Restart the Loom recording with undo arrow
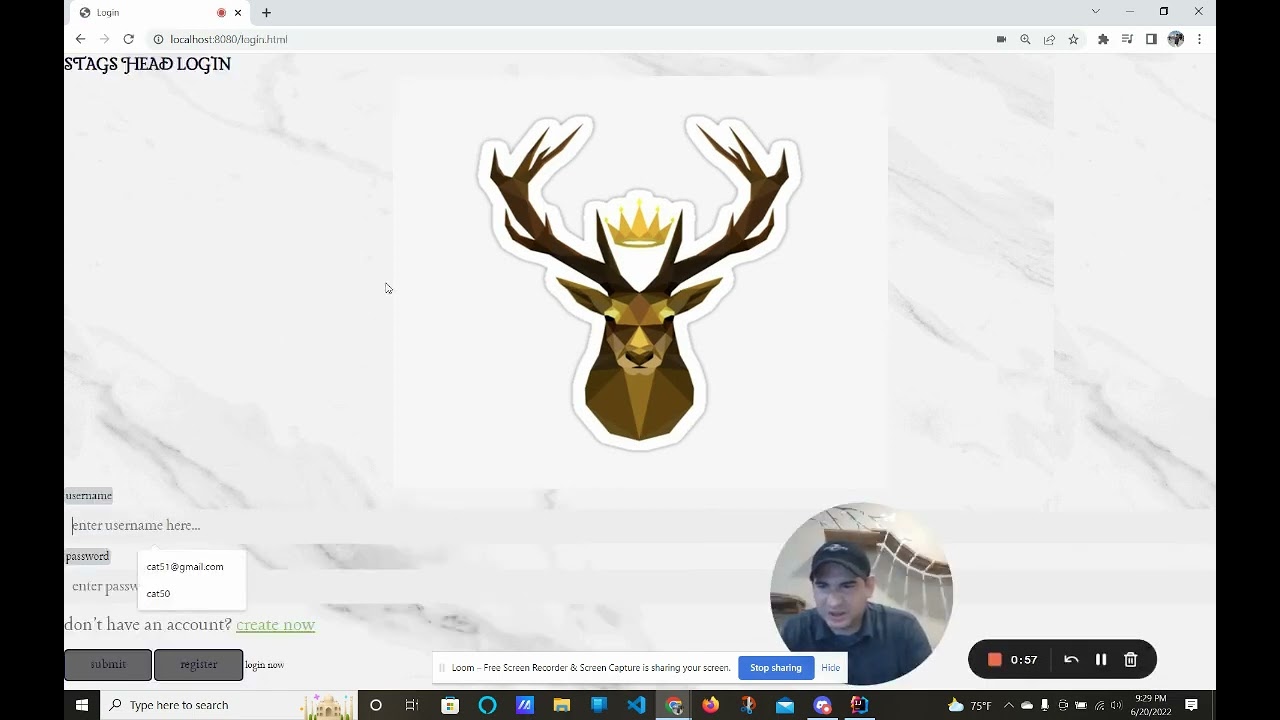This screenshot has width=1280, height=720. 1071,660
